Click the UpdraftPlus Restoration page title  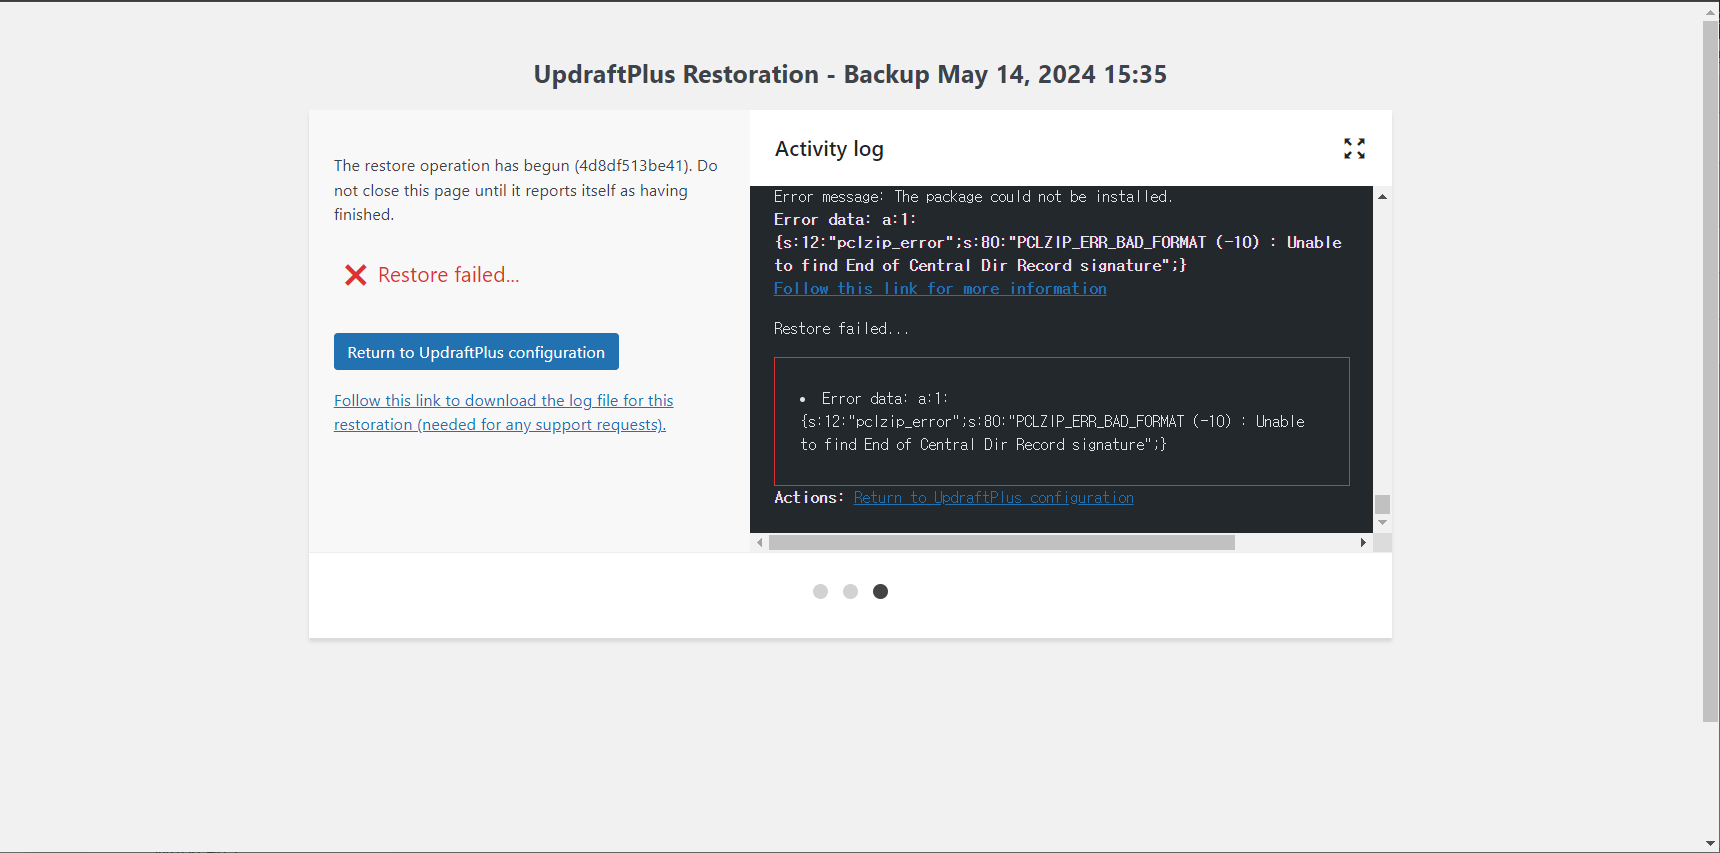[850, 74]
